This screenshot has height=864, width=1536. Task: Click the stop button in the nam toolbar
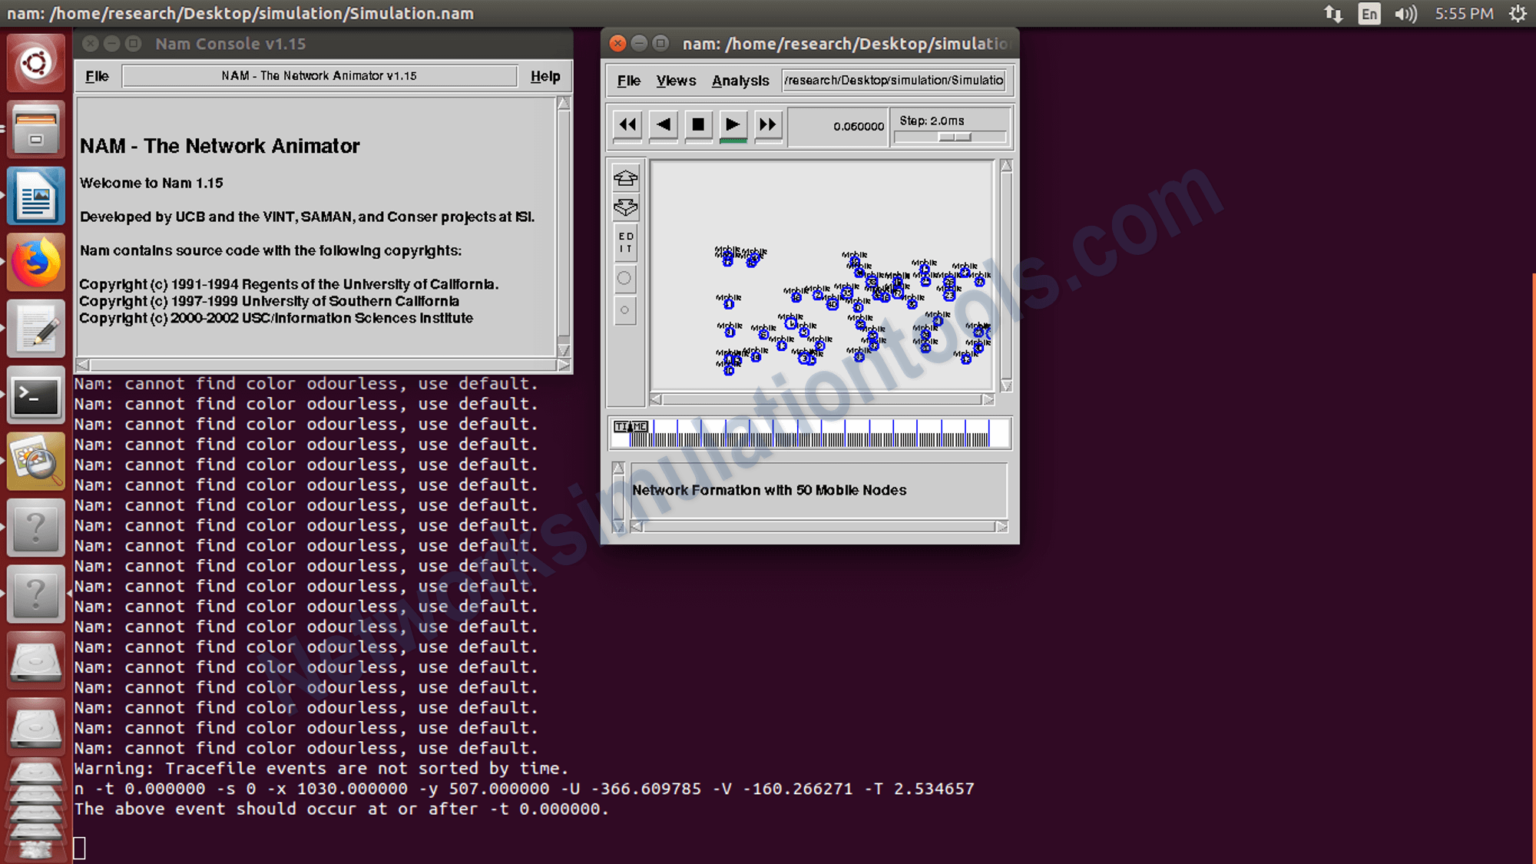[697, 124]
